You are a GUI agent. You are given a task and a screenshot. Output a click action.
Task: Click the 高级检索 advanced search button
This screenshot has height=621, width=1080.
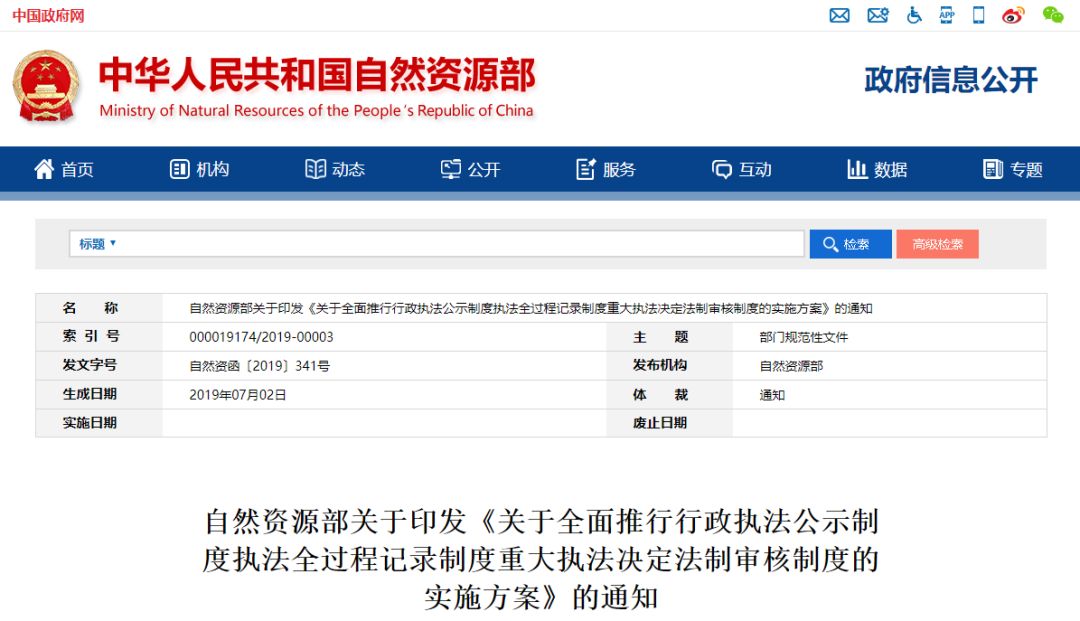(x=937, y=244)
